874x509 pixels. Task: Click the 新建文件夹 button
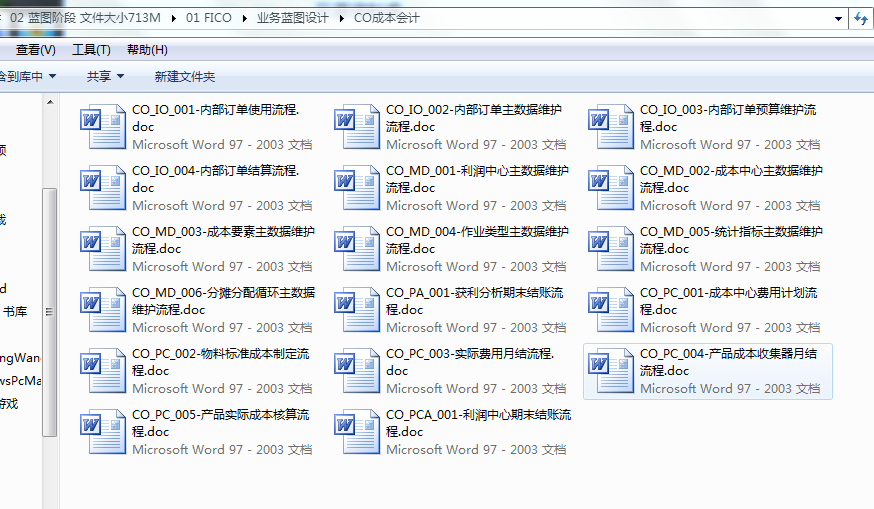[x=184, y=76]
